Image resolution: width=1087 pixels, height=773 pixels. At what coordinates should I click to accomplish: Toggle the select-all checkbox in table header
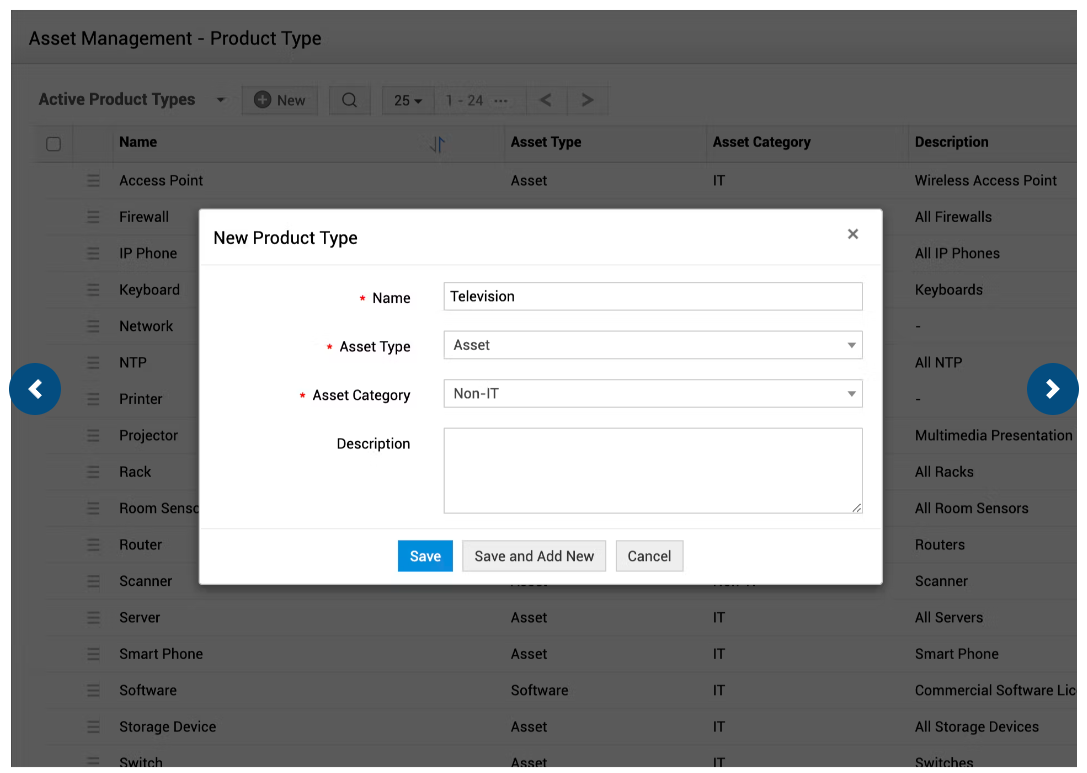point(54,144)
